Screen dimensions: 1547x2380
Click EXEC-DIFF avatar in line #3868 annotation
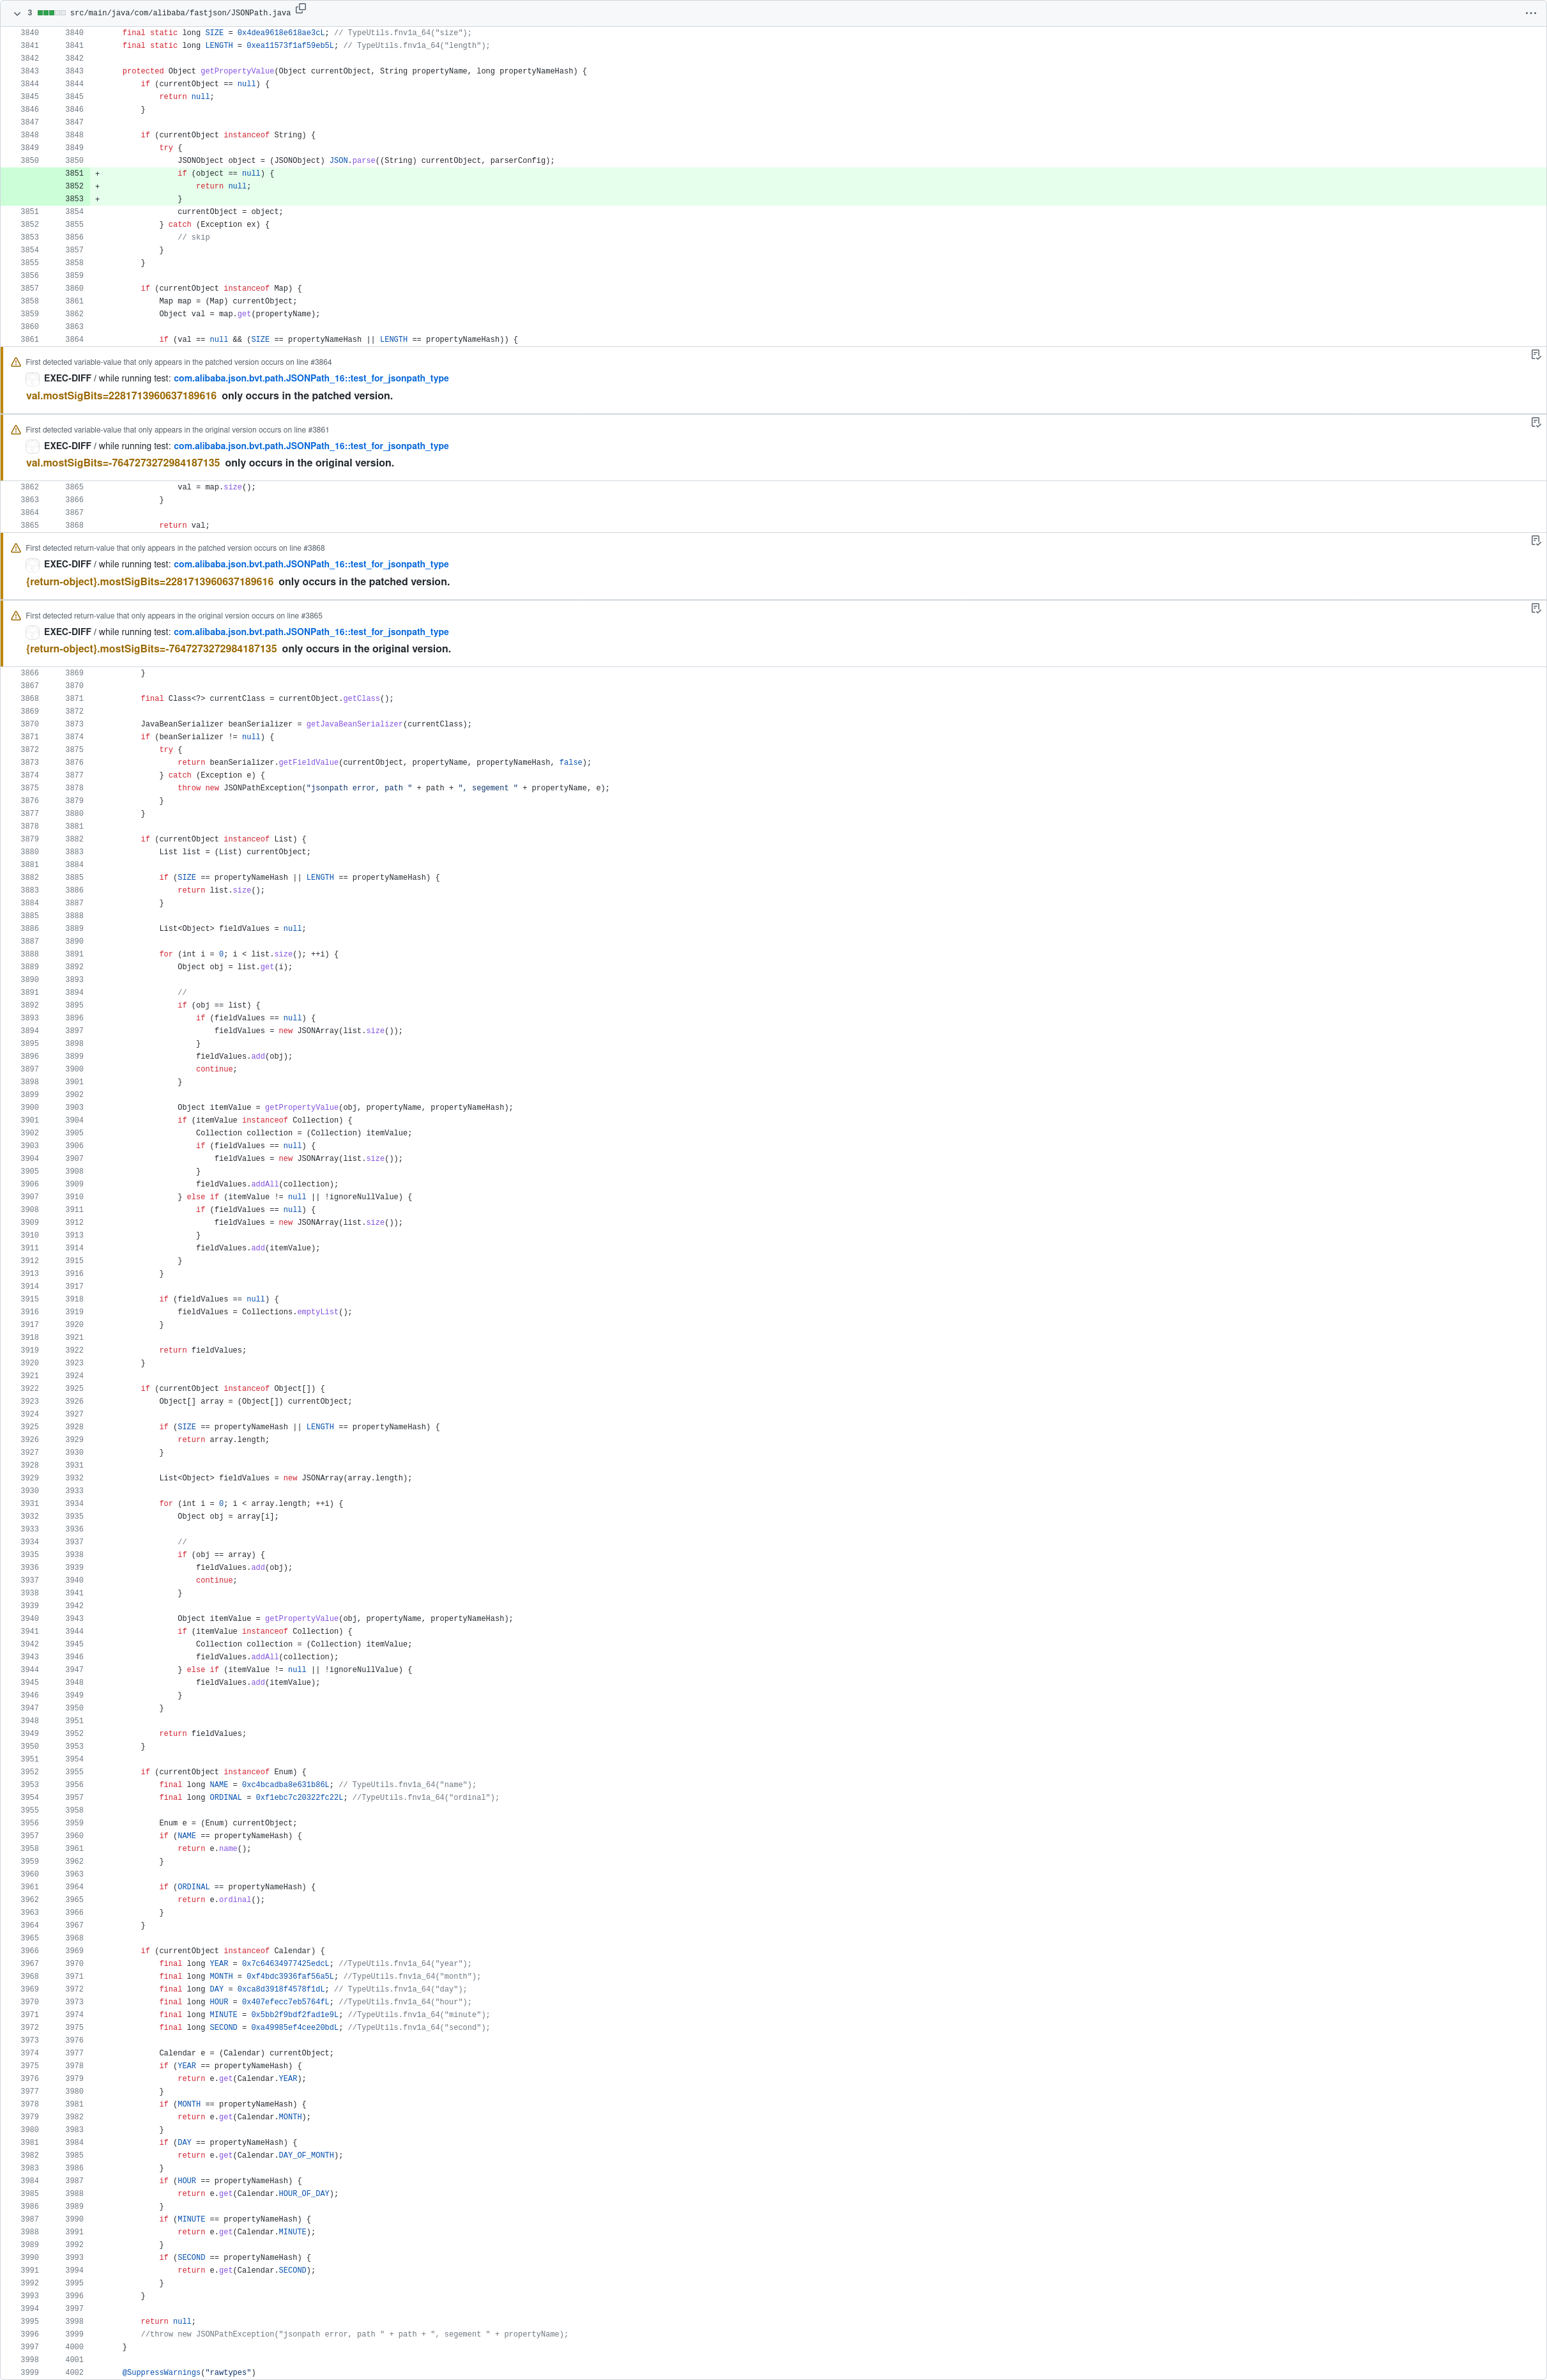[33, 565]
